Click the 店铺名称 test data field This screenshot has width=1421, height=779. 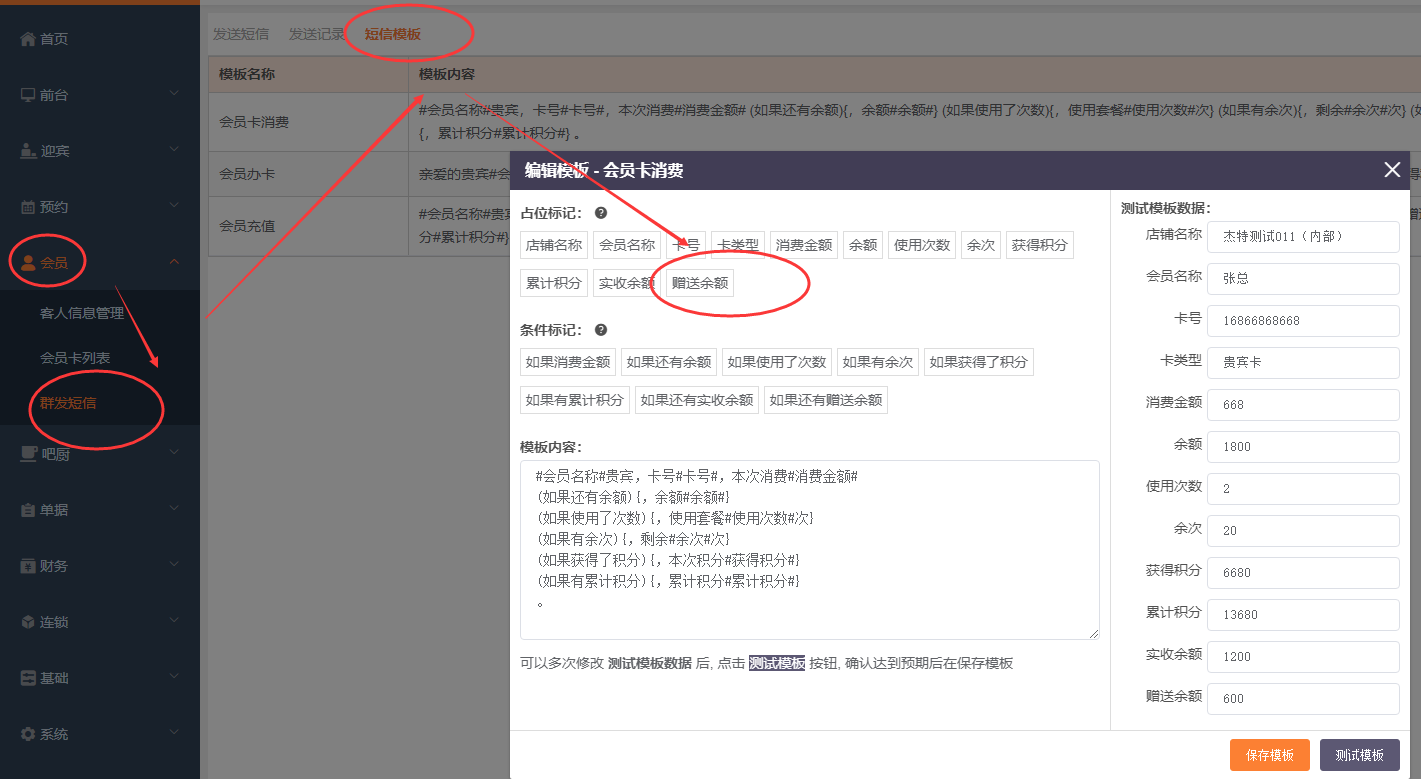[x=1303, y=237]
